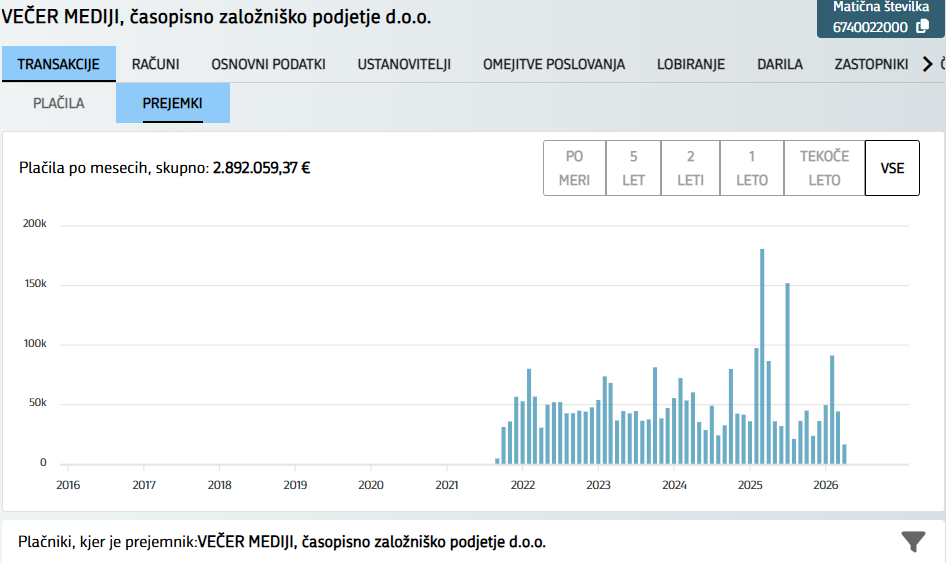Switch to the Računi tab
946x563 pixels.
click(155, 64)
